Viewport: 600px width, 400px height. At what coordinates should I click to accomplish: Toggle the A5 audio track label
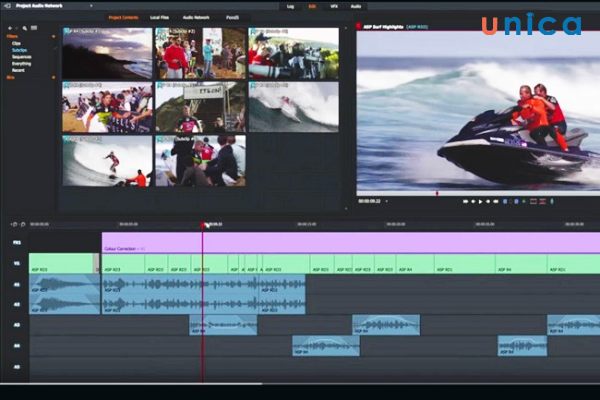16,367
